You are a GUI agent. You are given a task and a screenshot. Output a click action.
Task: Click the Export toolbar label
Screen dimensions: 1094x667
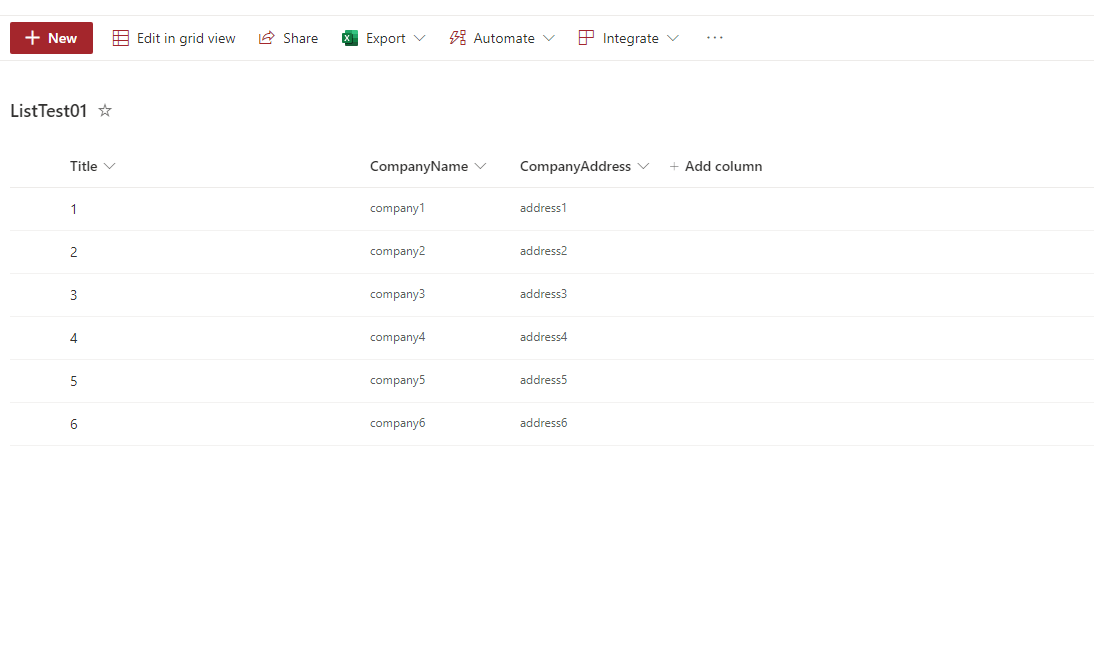click(x=386, y=38)
